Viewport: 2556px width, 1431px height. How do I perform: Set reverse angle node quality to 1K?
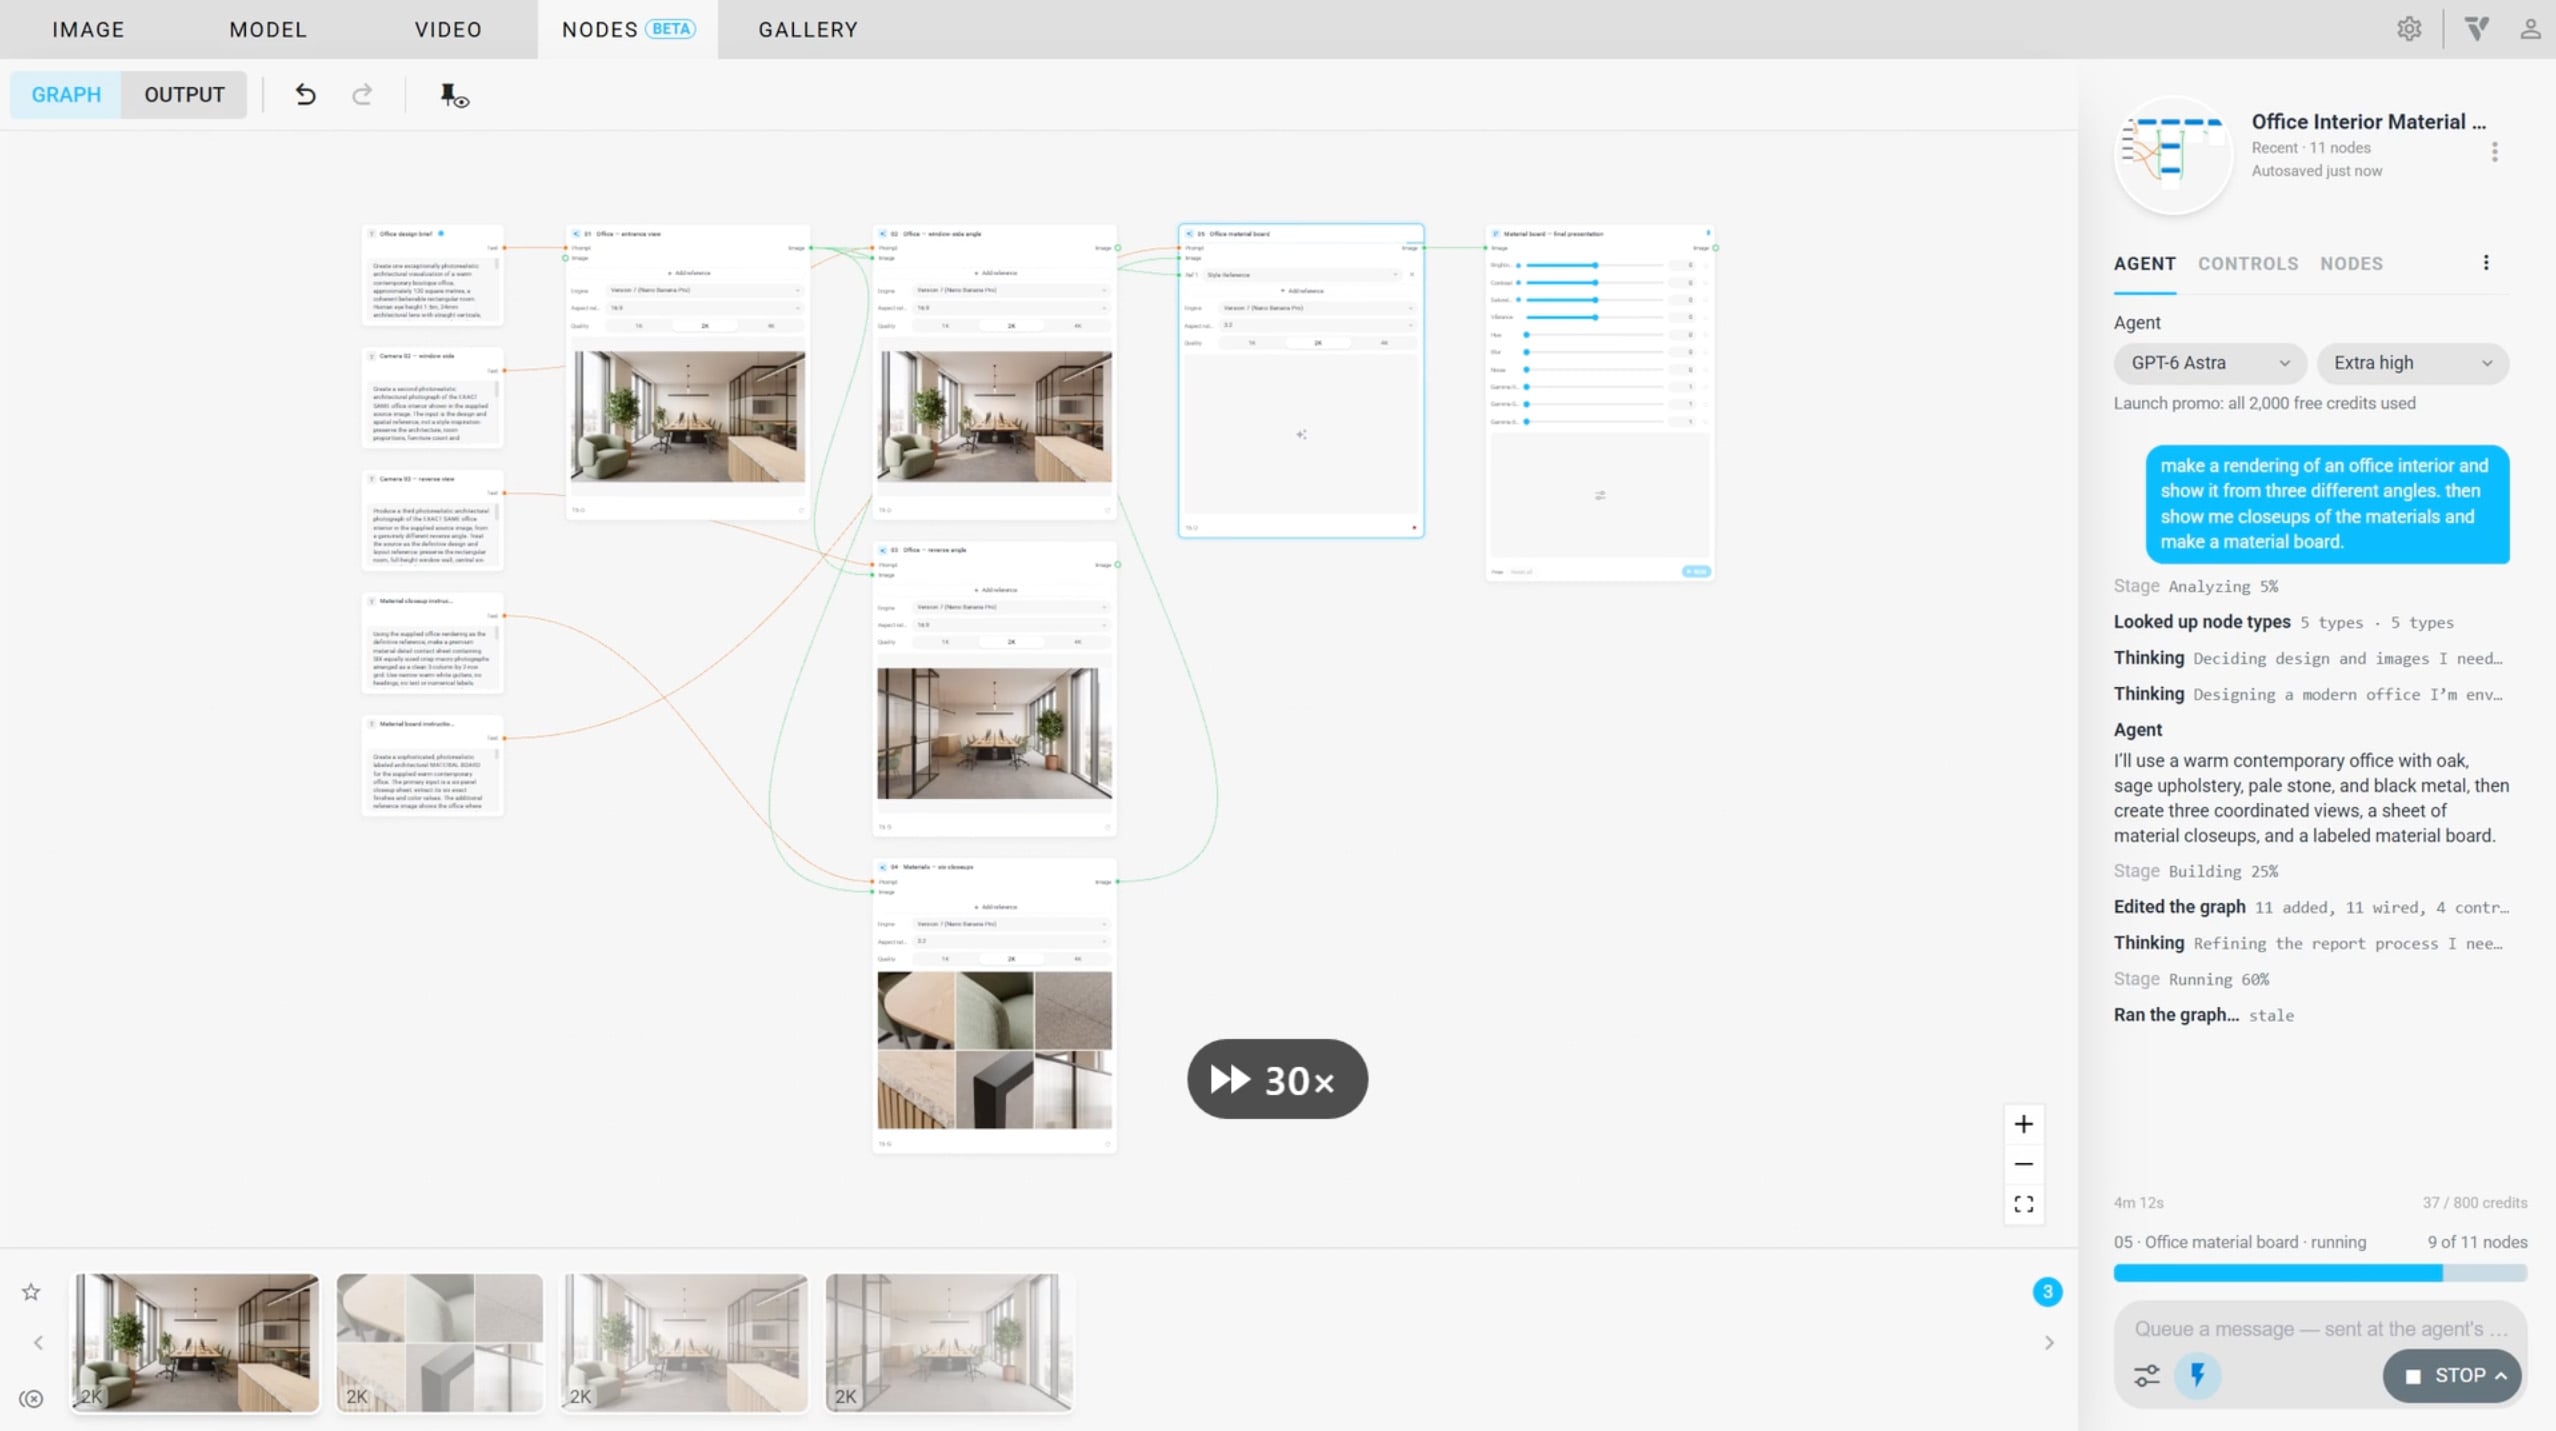(945, 642)
